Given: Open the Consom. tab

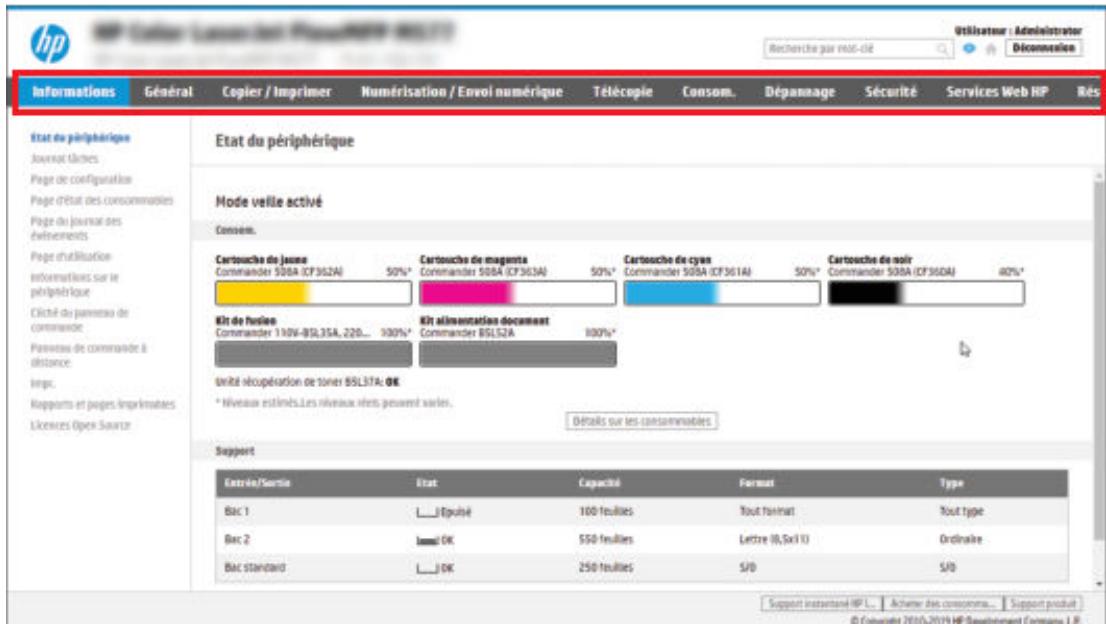Looking at the screenshot, I should click(708, 92).
